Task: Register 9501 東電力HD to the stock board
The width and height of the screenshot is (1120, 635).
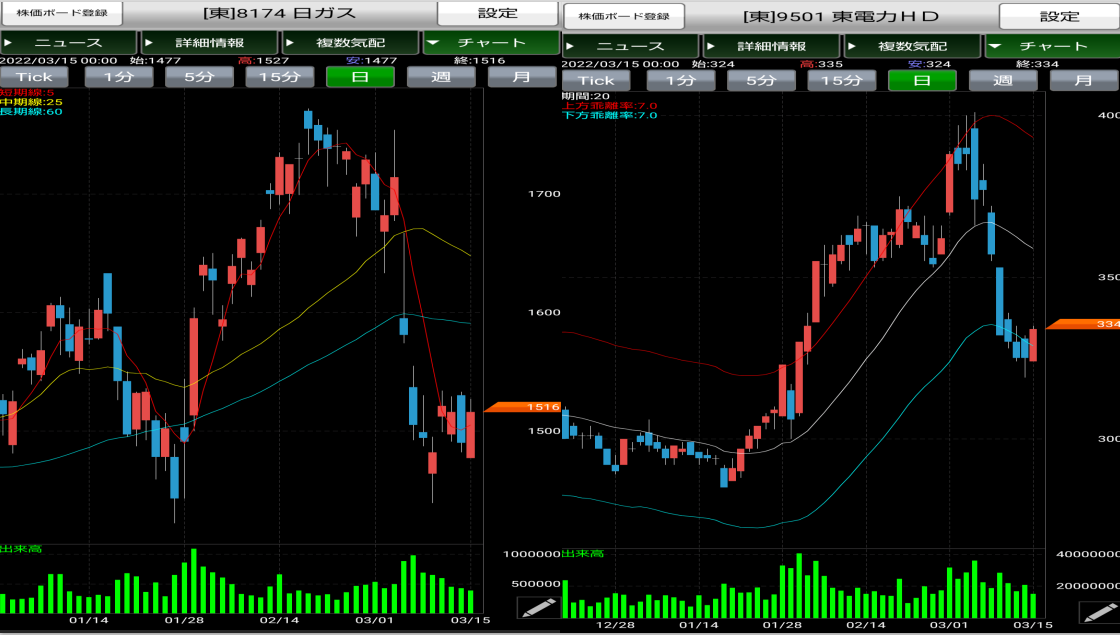Action: pos(624,16)
